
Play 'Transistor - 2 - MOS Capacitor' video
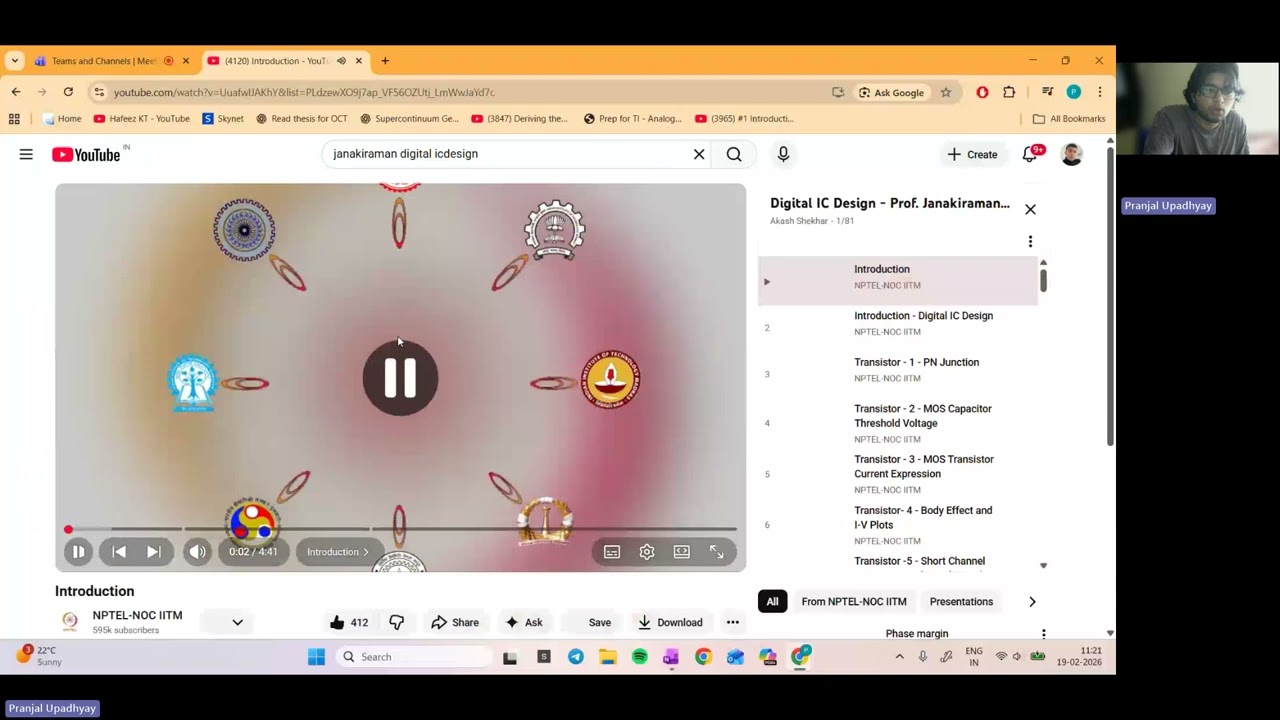point(898,423)
